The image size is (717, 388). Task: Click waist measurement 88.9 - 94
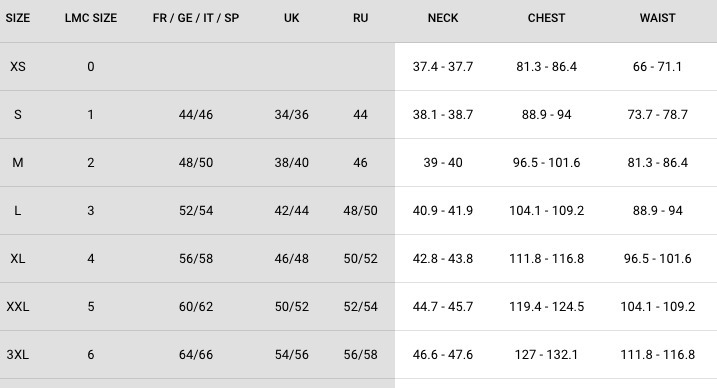point(658,211)
